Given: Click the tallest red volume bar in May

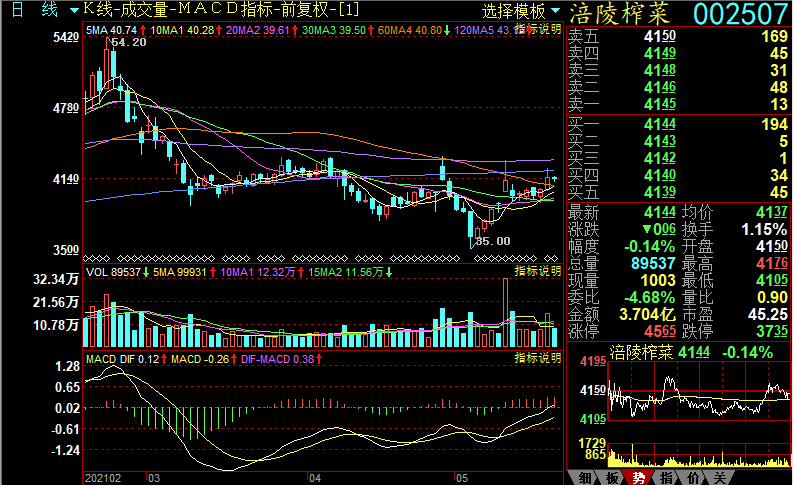Looking at the screenshot, I should click(505, 312).
